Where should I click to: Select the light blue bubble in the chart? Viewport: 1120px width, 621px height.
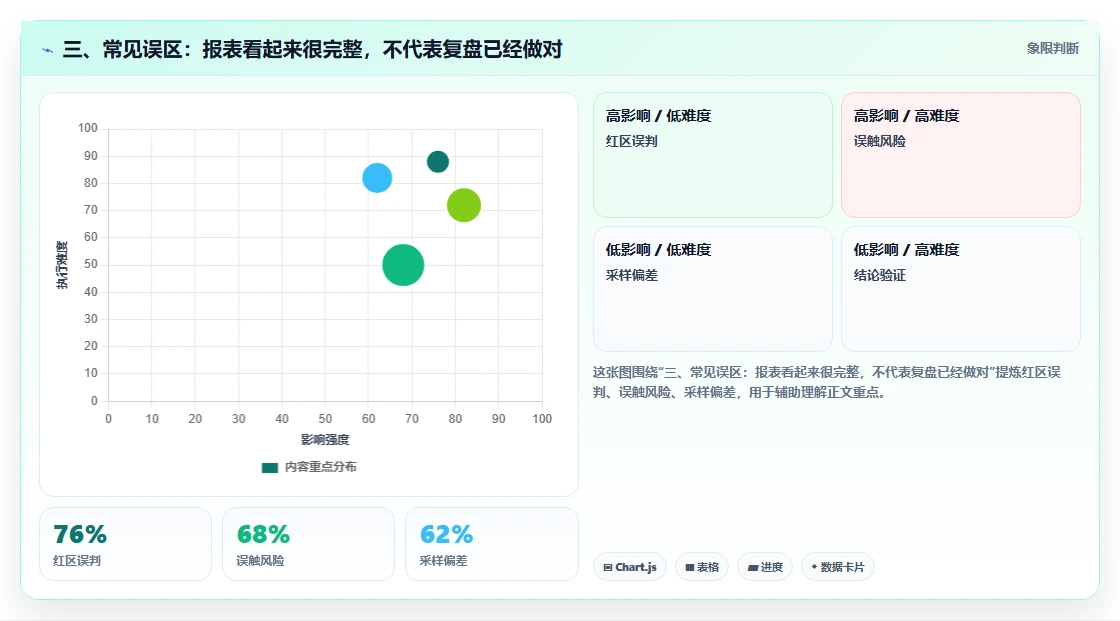point(377,178)
